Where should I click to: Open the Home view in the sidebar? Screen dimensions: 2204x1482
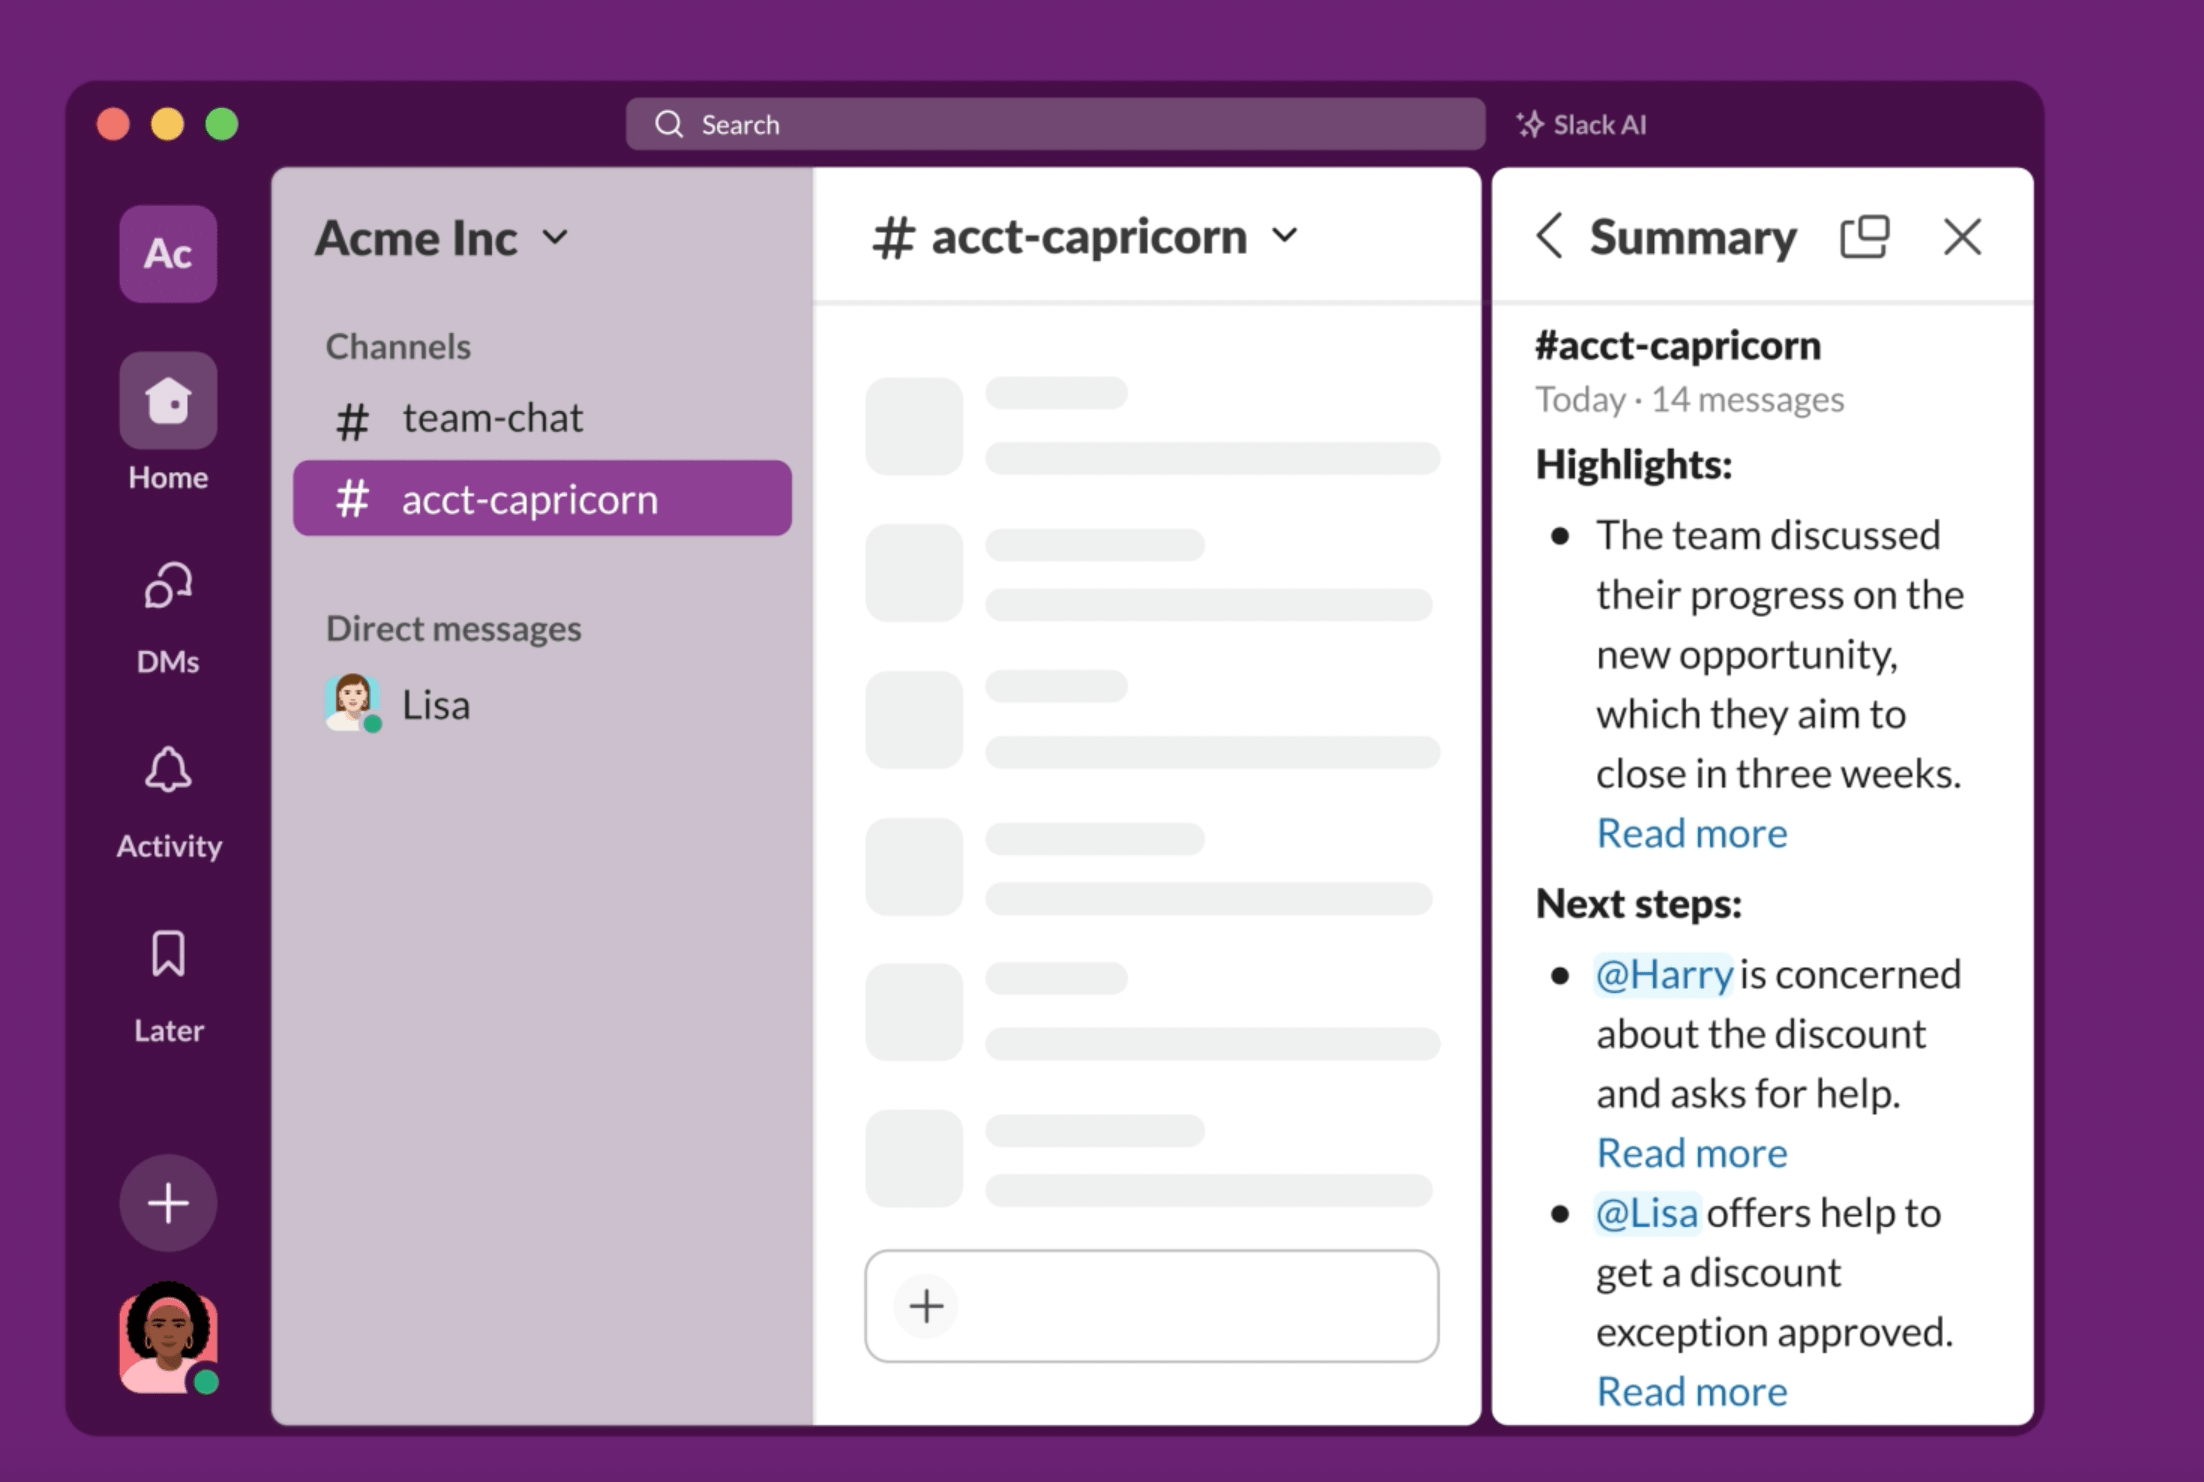coord(166,400)
